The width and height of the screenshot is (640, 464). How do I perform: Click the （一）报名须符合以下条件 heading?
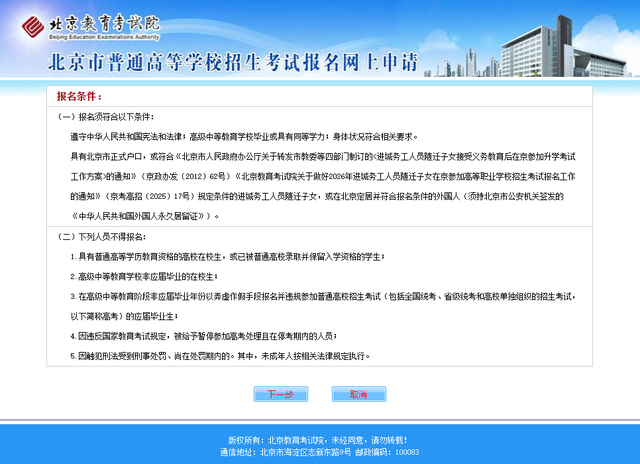(102, 118)
